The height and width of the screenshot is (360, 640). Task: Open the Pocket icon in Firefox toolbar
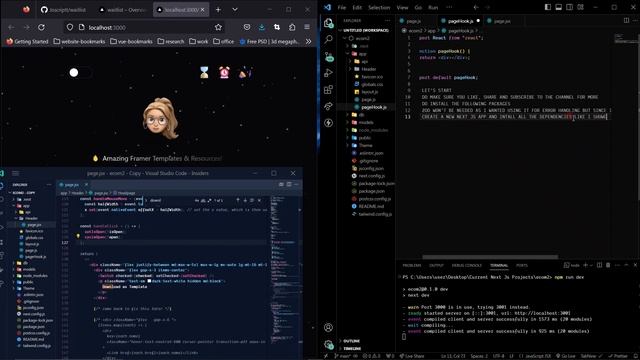(x=247, y=27)
